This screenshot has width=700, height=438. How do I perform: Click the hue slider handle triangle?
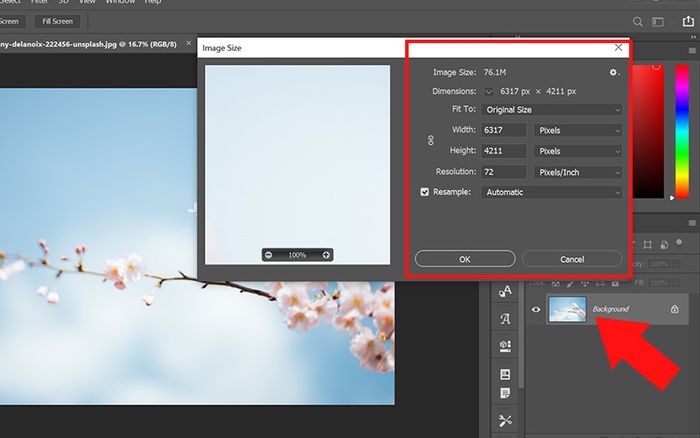(672, 197)
